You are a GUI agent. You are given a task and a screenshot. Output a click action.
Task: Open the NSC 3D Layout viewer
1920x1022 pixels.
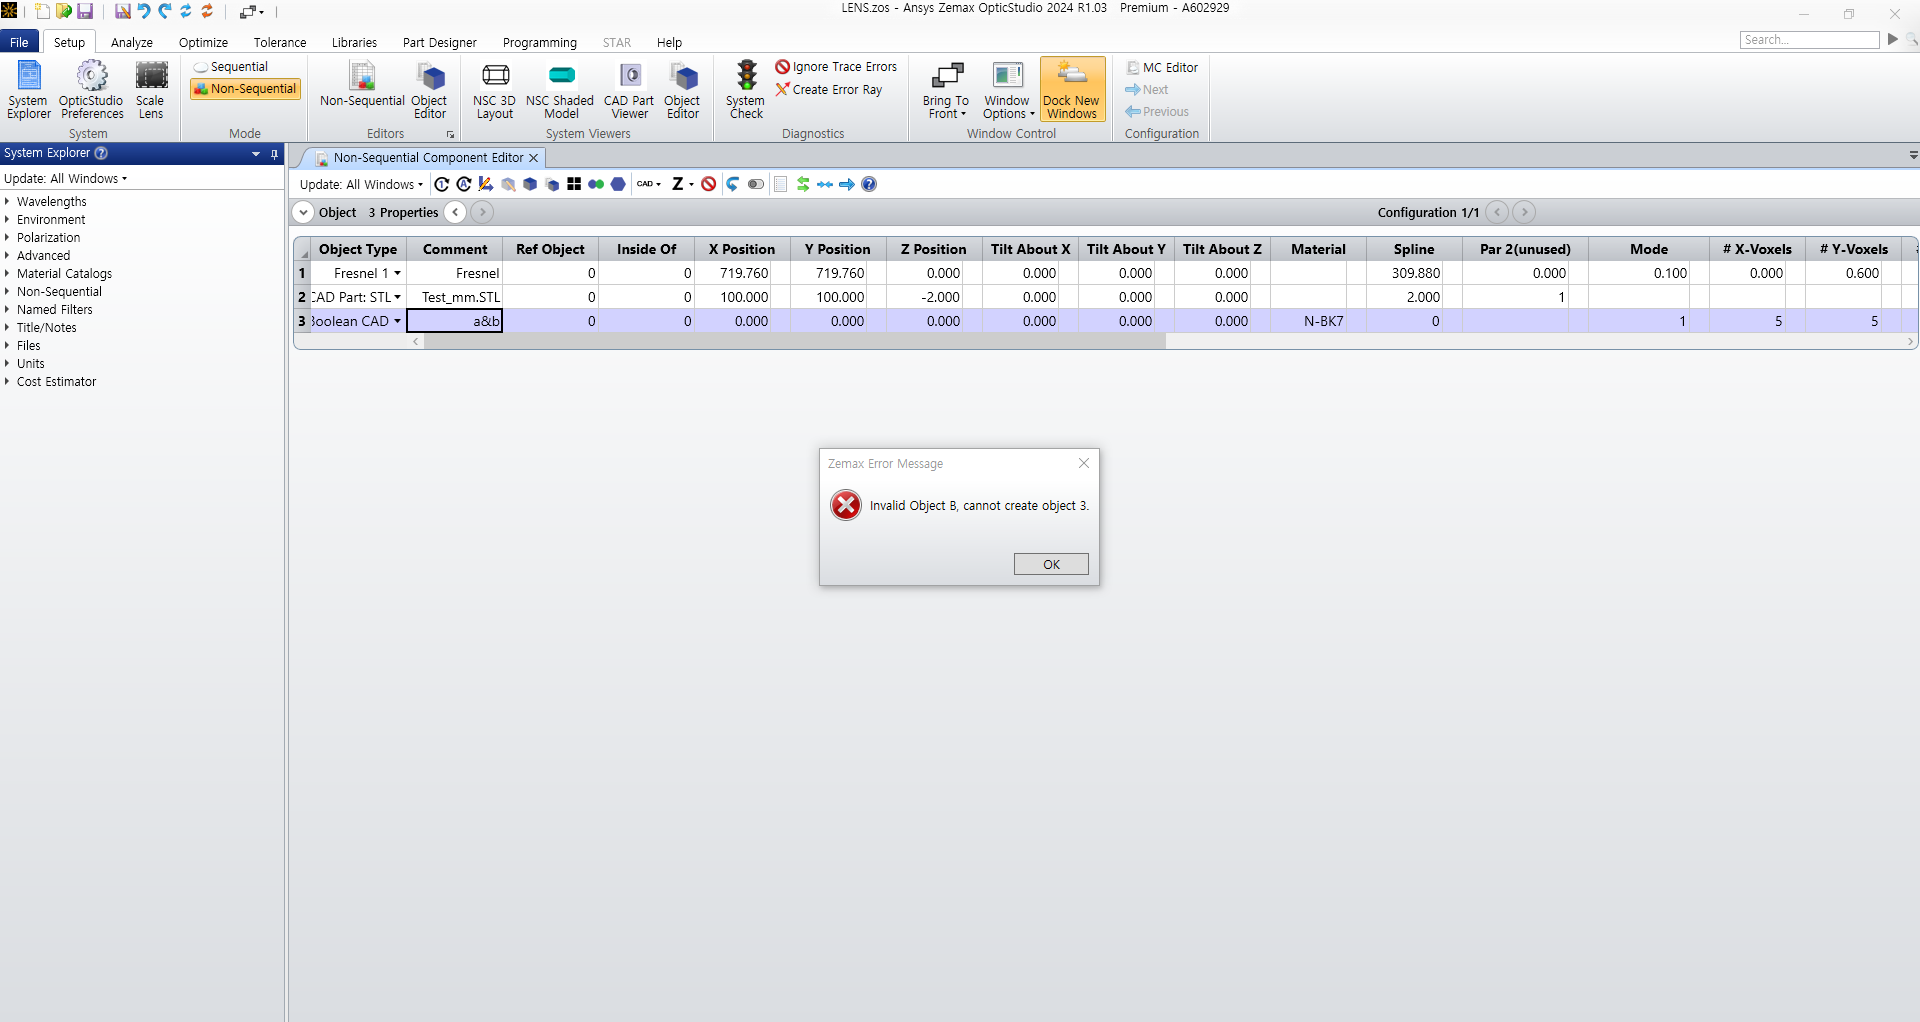point(495,90)
